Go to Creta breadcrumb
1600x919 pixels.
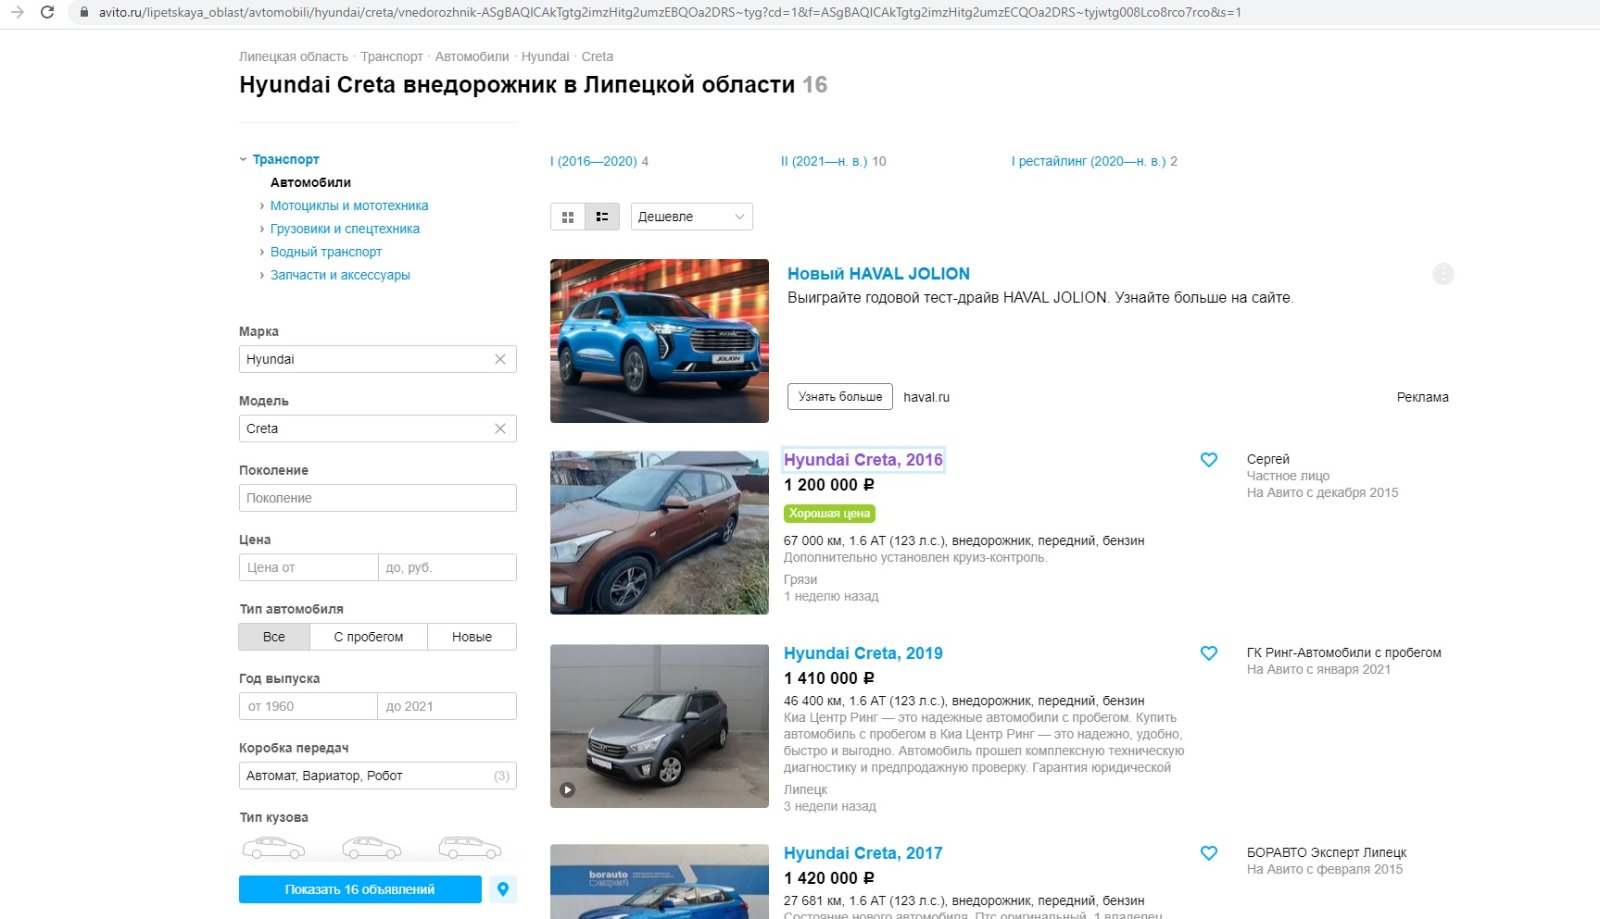pyautogui.click(x=597, y=57)
